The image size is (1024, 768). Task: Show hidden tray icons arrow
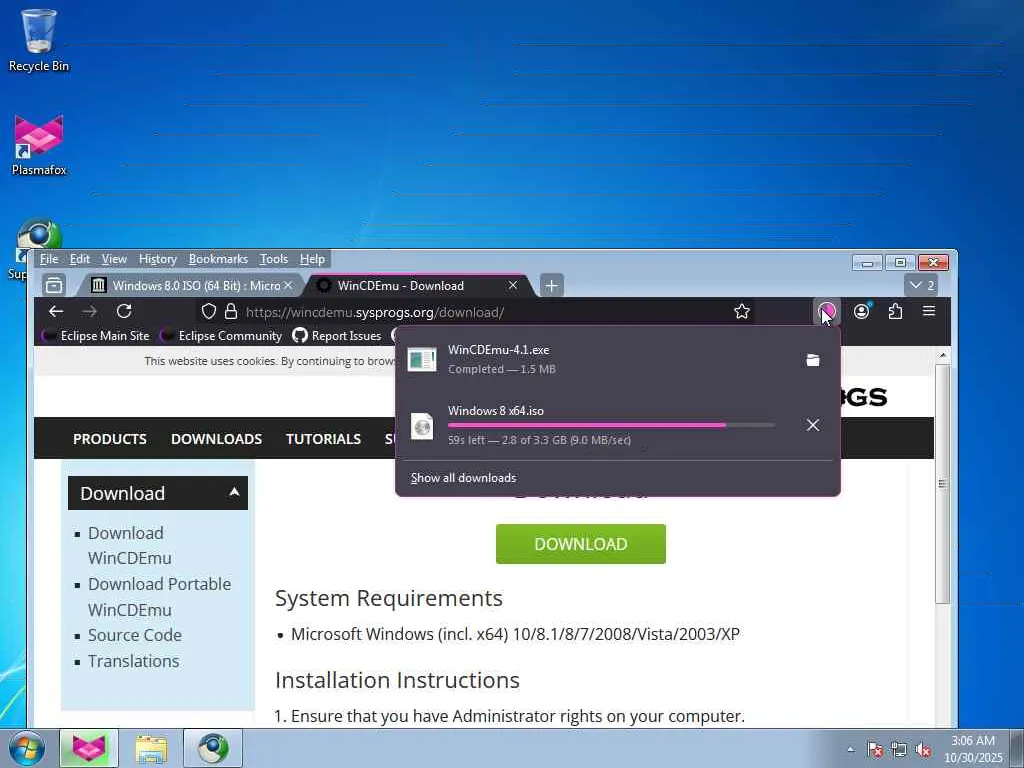point(850,749)
